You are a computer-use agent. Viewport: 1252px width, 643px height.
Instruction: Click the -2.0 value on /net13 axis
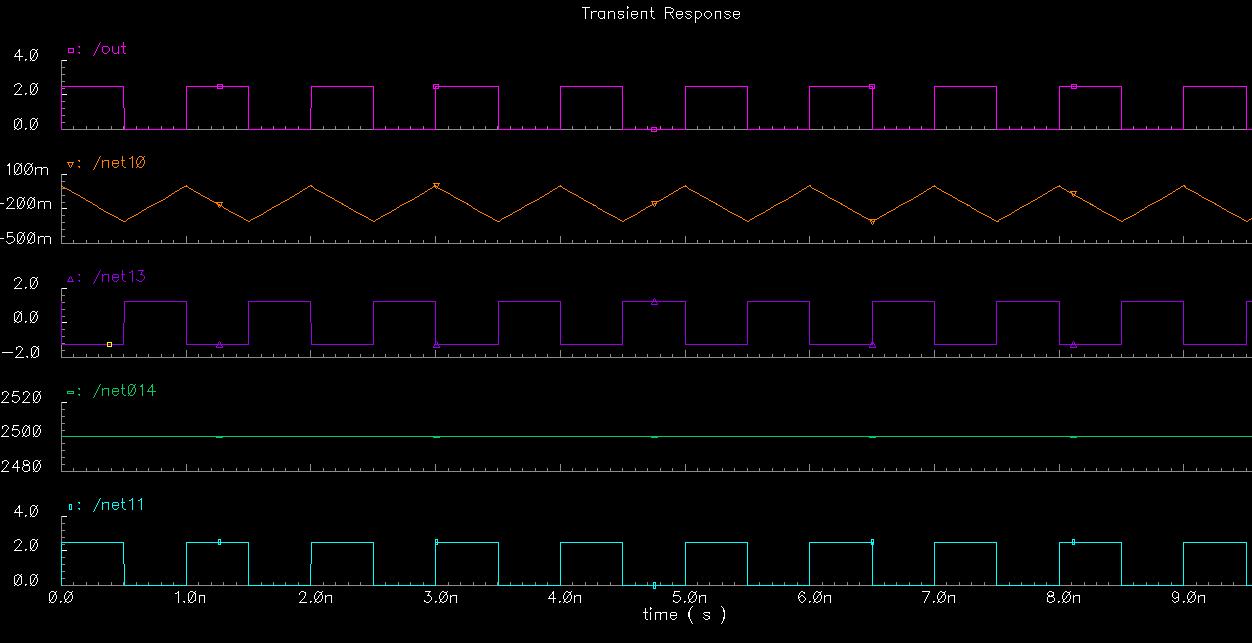(22, 353)
